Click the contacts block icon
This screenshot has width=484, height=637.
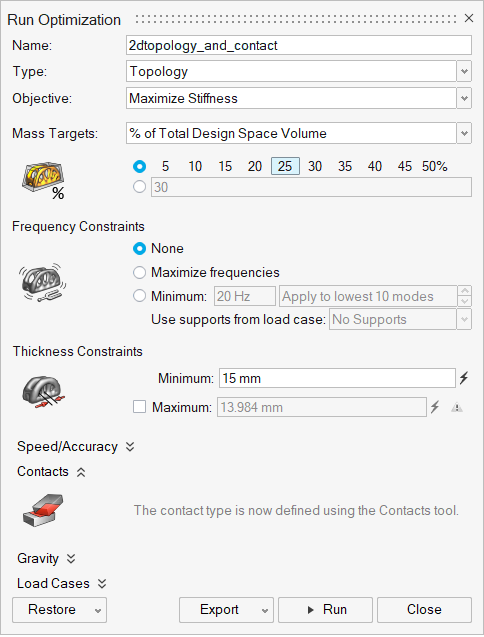pos(43,510)
